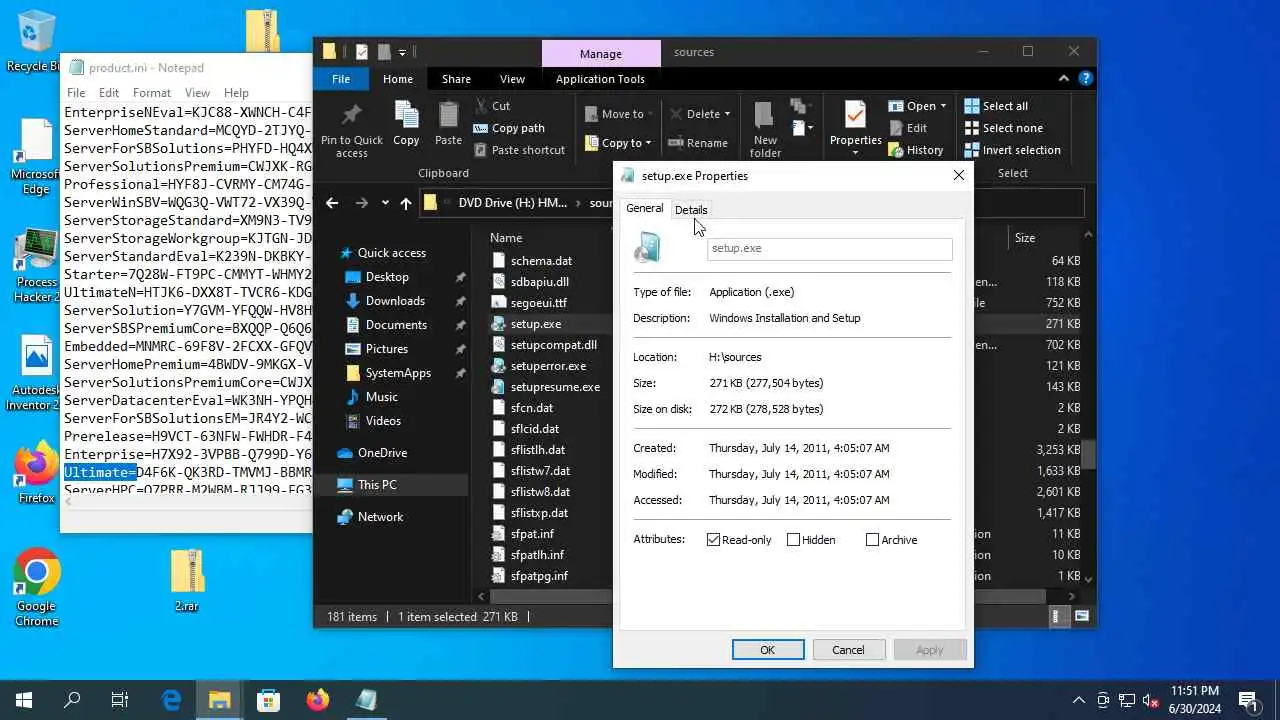Click Windows Start button
Image resolution: width=1280 pixels, height=720 pixels.
point(24,700)
